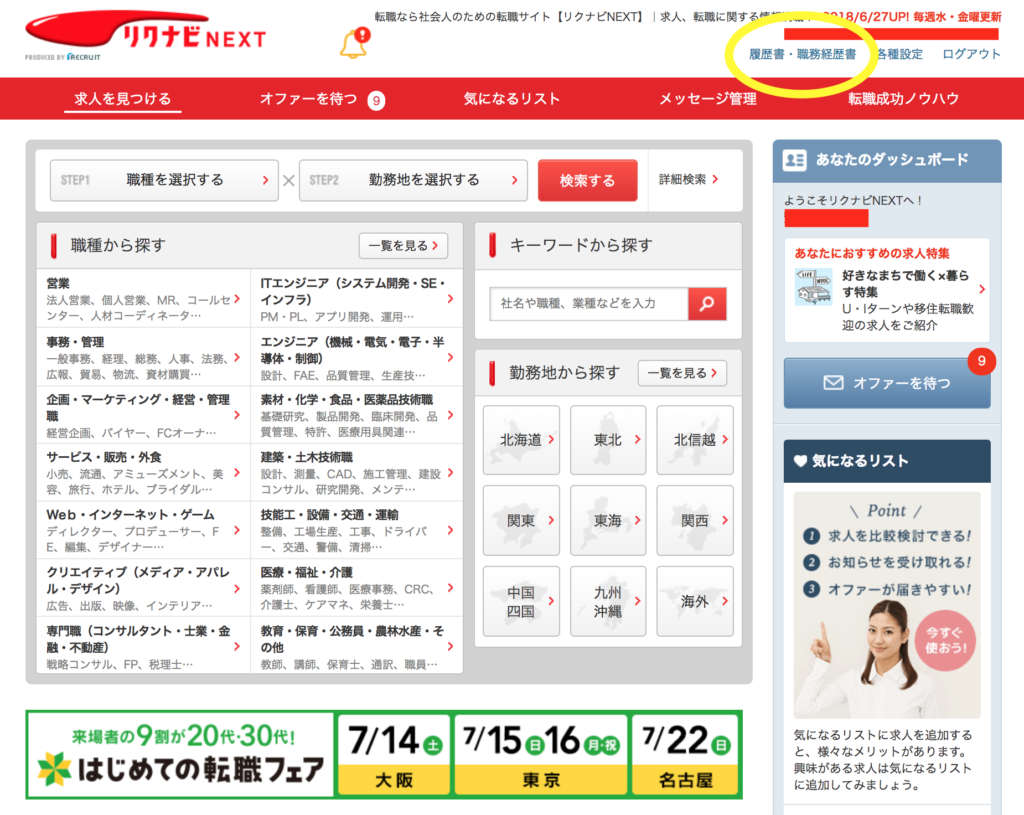Select 東海 region button

(x=608, y=520)
